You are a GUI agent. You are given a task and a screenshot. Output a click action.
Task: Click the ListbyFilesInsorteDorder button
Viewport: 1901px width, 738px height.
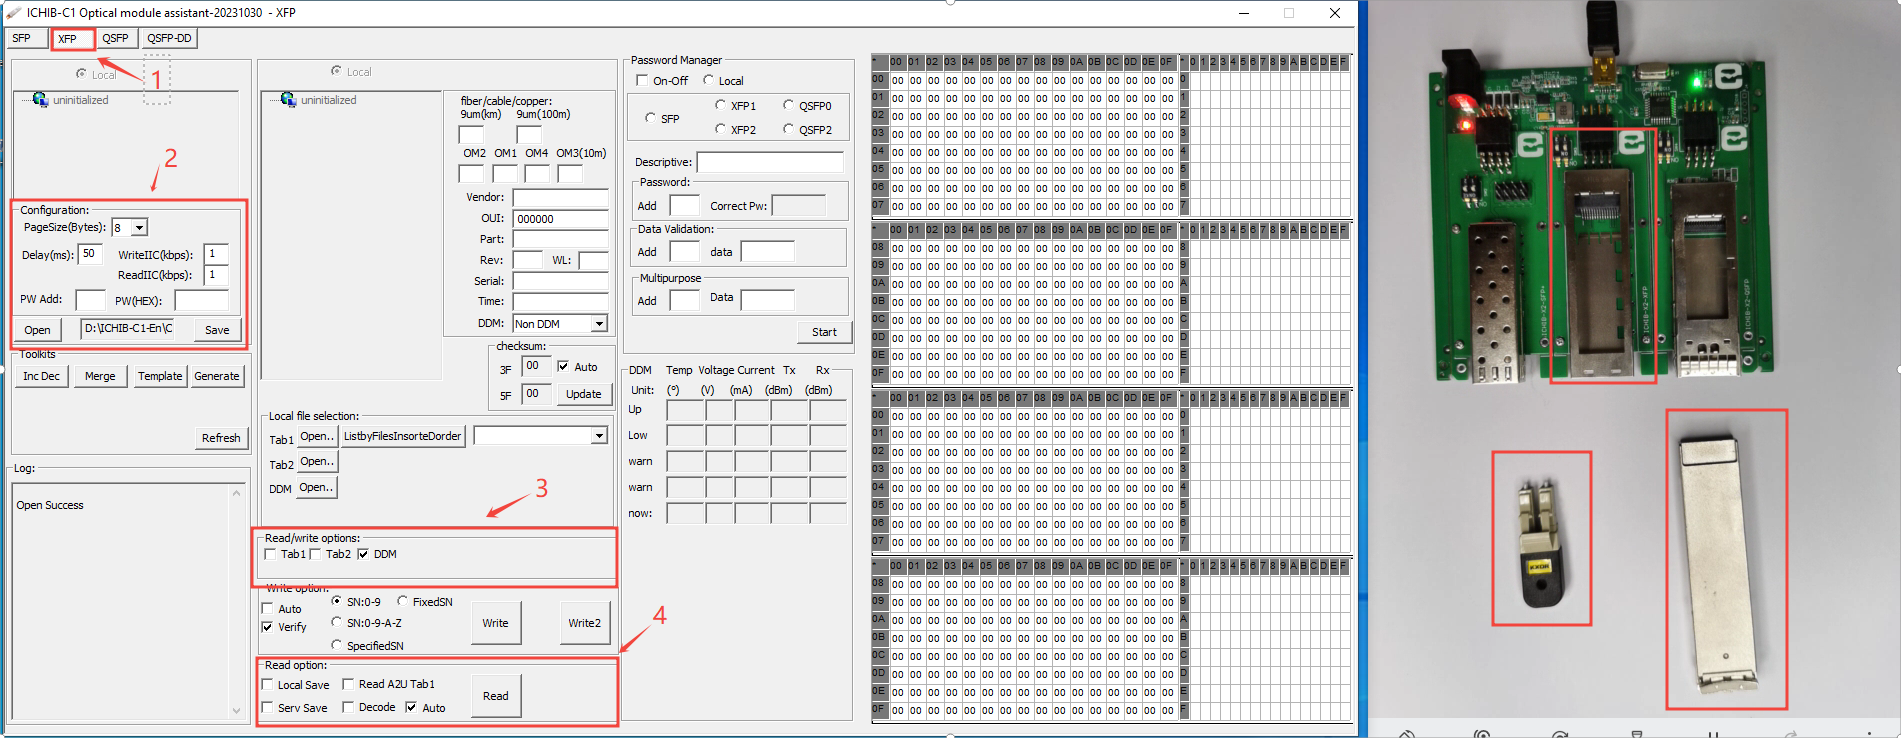tap(403, 437)
